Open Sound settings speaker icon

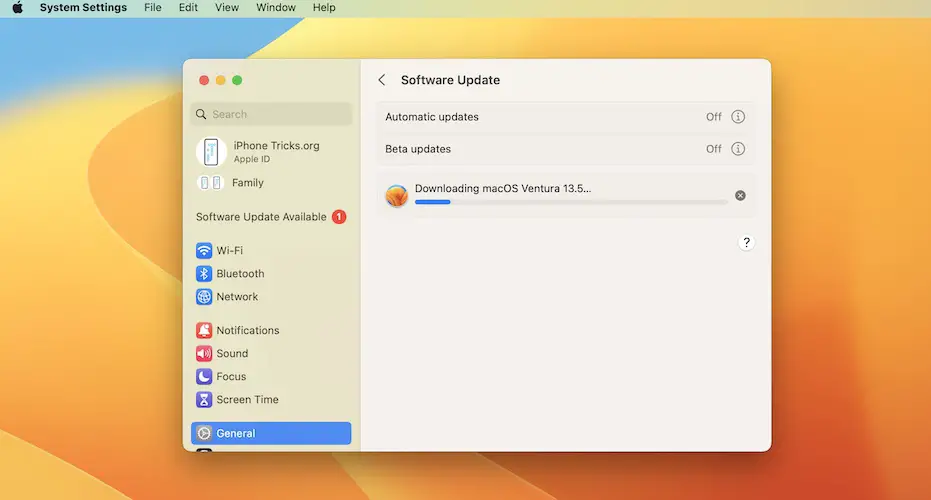(x=204, y=354)
